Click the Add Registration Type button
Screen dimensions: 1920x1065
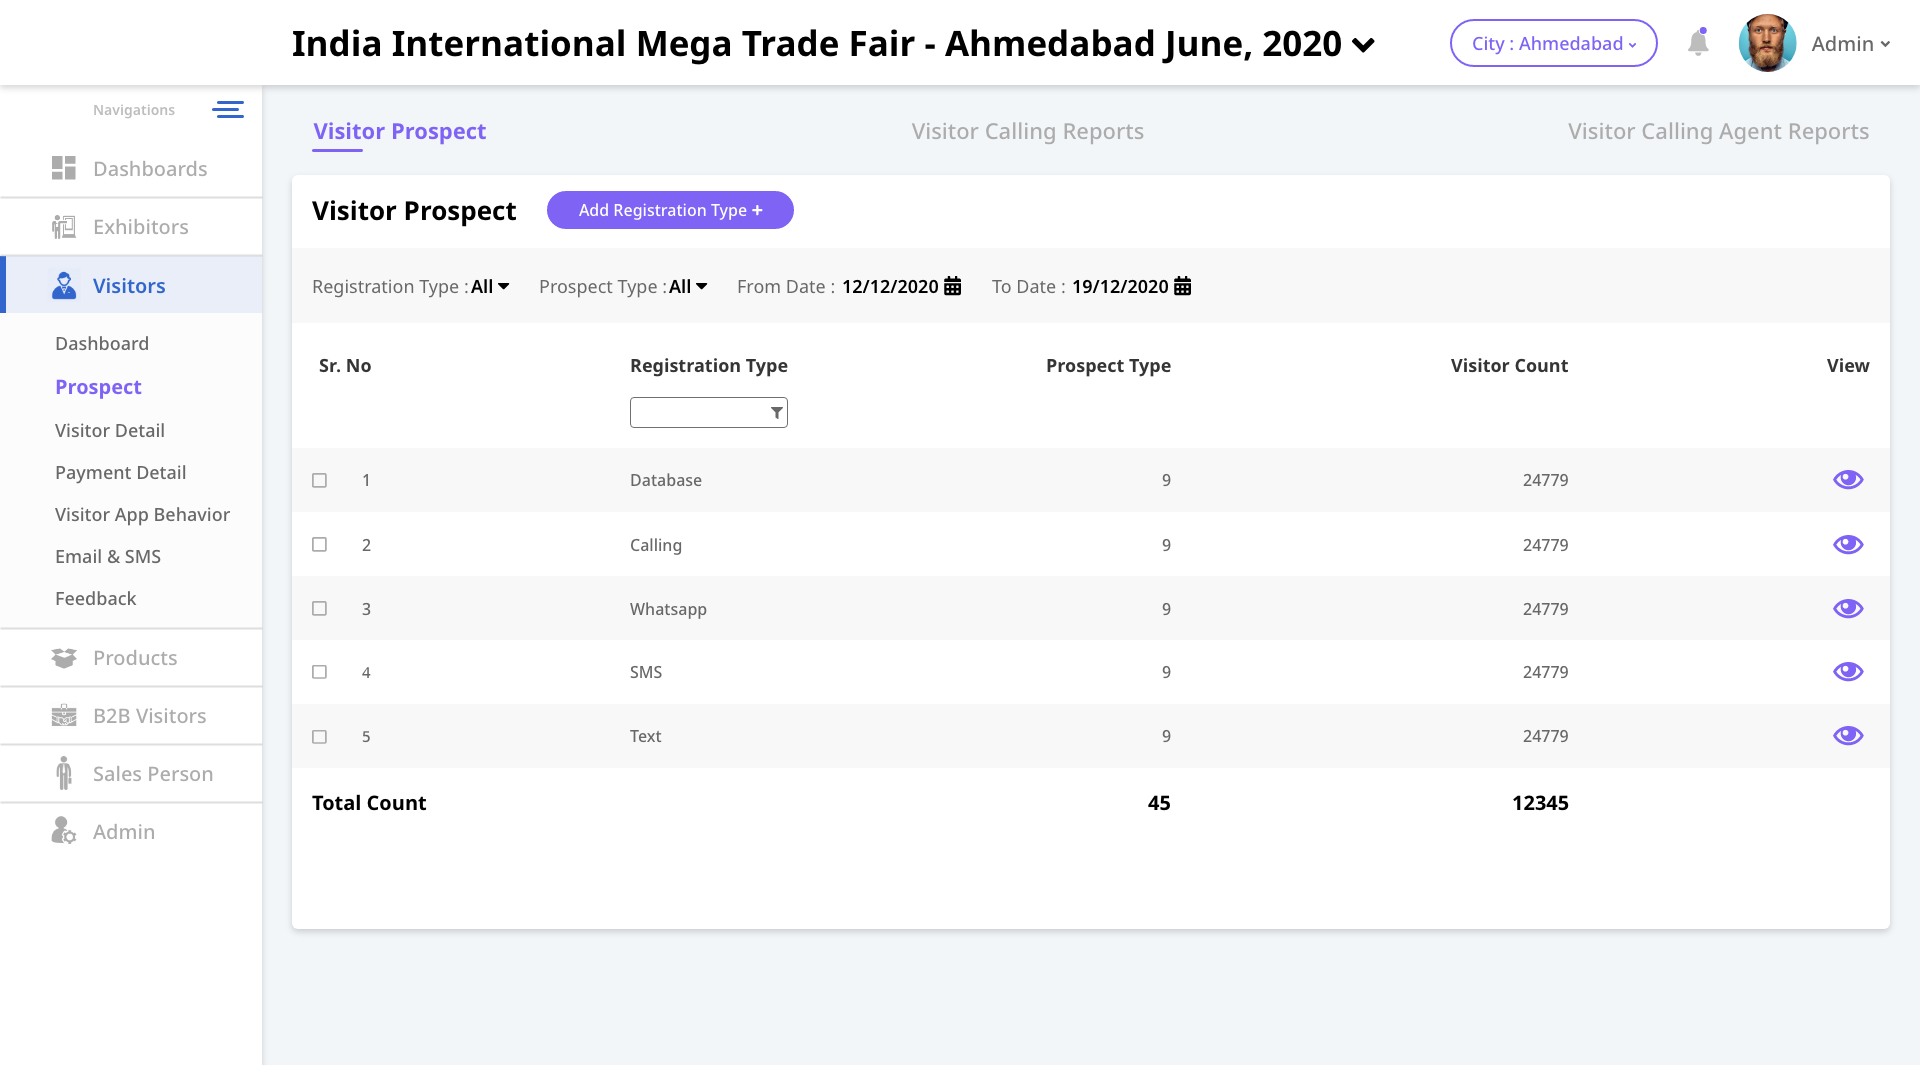[x=670, y=210]
